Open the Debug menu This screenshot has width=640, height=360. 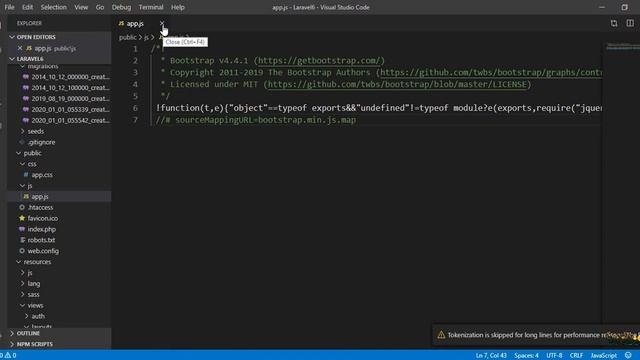[121, 7]
